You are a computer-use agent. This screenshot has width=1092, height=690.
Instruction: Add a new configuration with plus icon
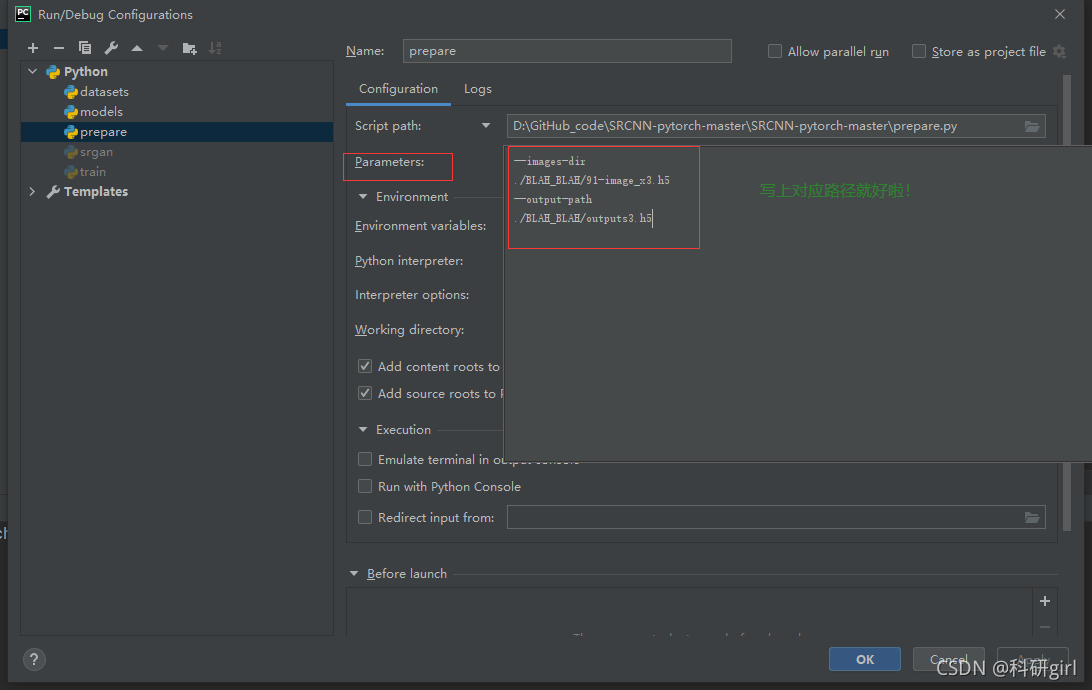pos(33,48)
